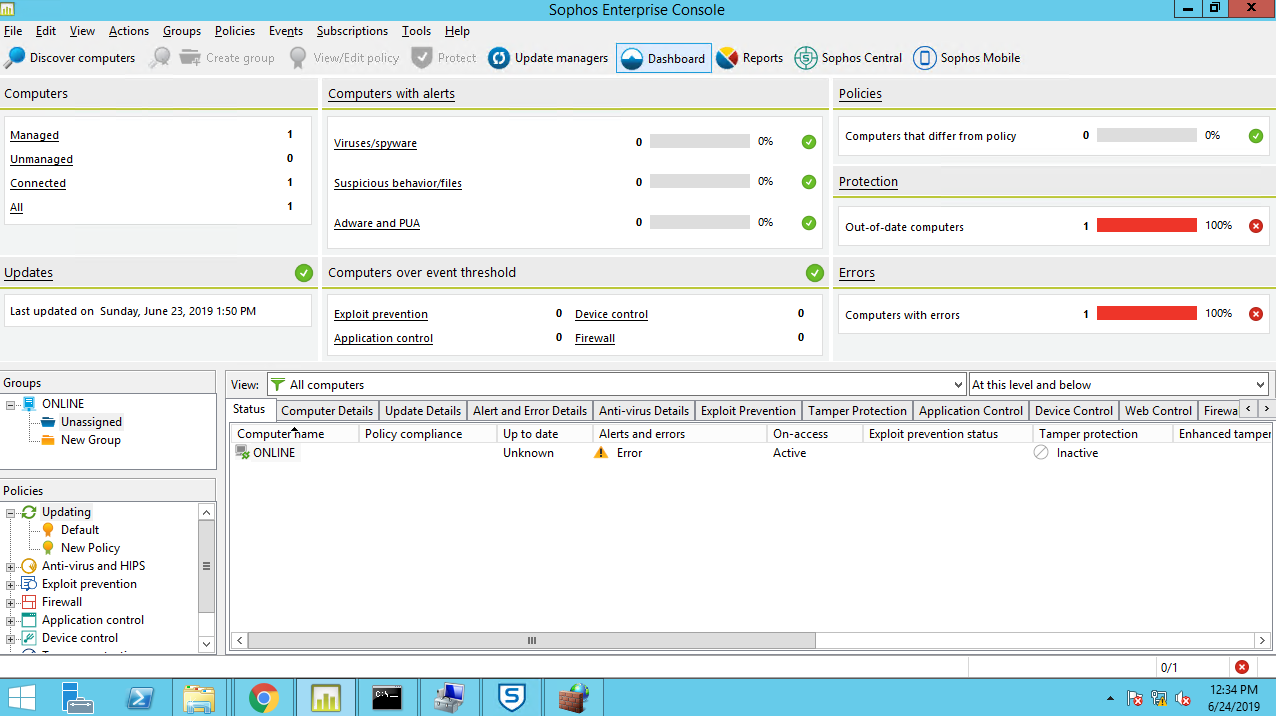Select the ONLINE computer row
1276x716 pixels.
tap(751, 453)
